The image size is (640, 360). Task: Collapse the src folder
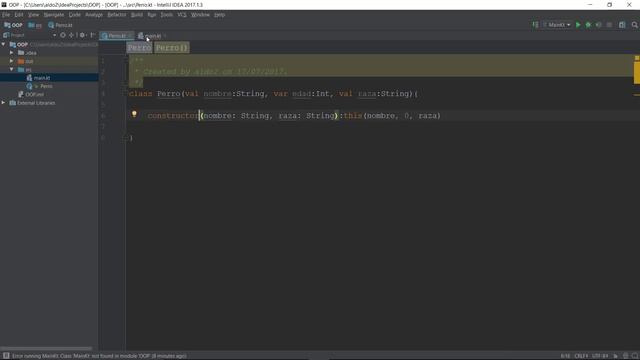tap(11, 69)
